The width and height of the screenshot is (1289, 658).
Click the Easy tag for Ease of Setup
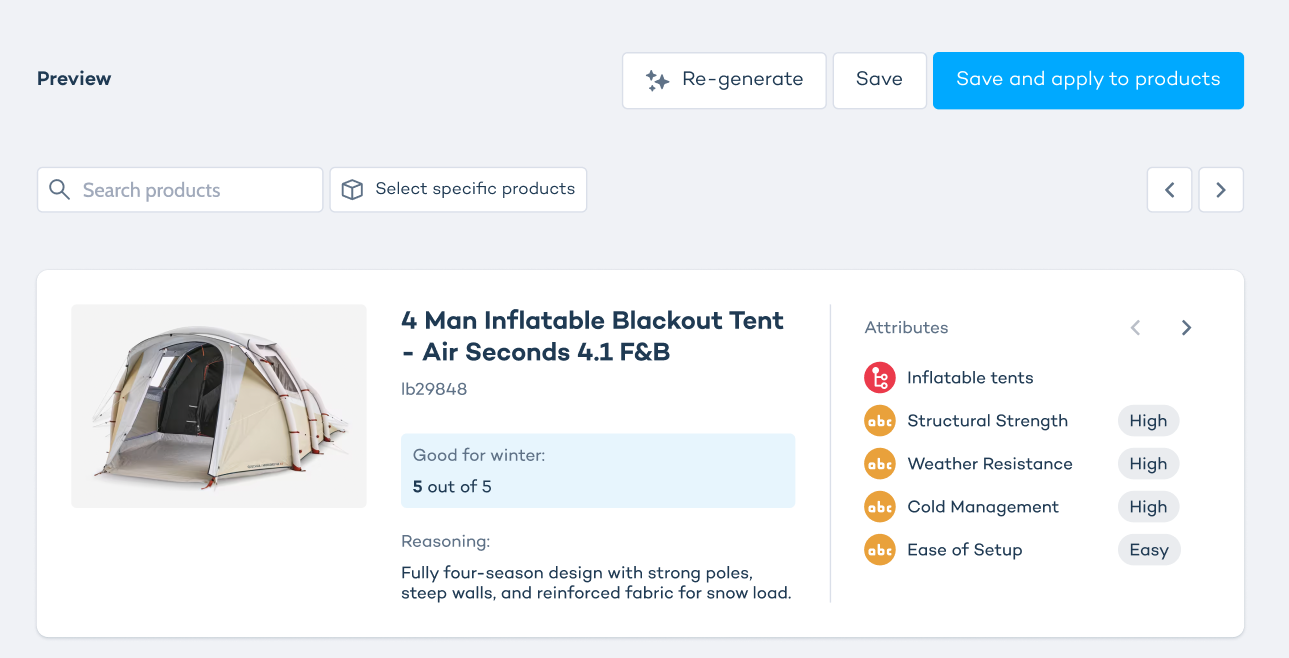1148,550
